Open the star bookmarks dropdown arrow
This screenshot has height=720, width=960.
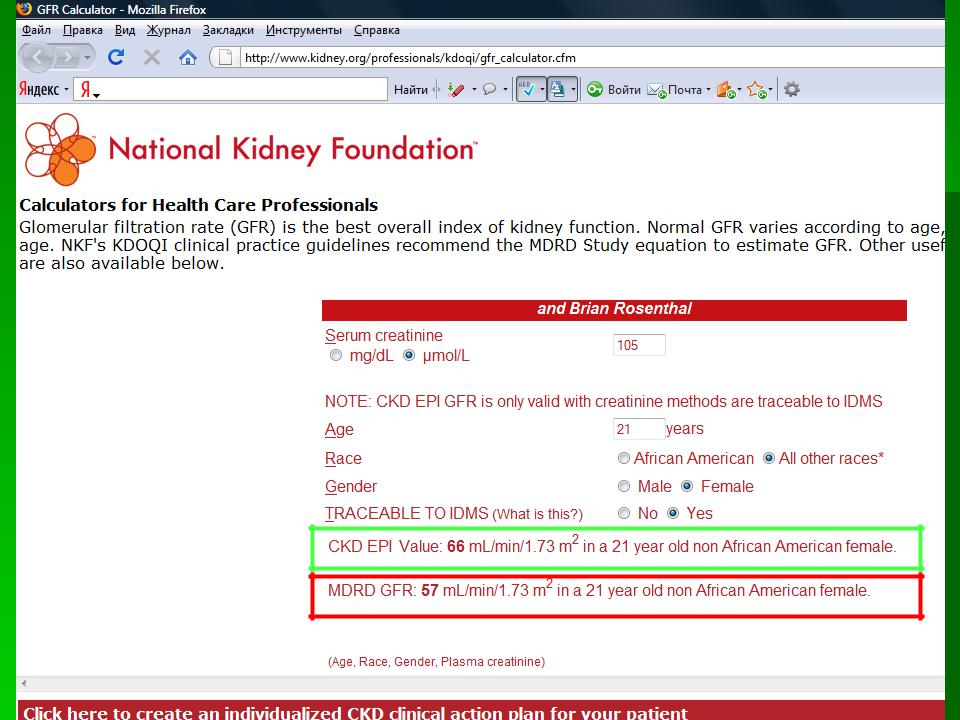click(770, 89)
